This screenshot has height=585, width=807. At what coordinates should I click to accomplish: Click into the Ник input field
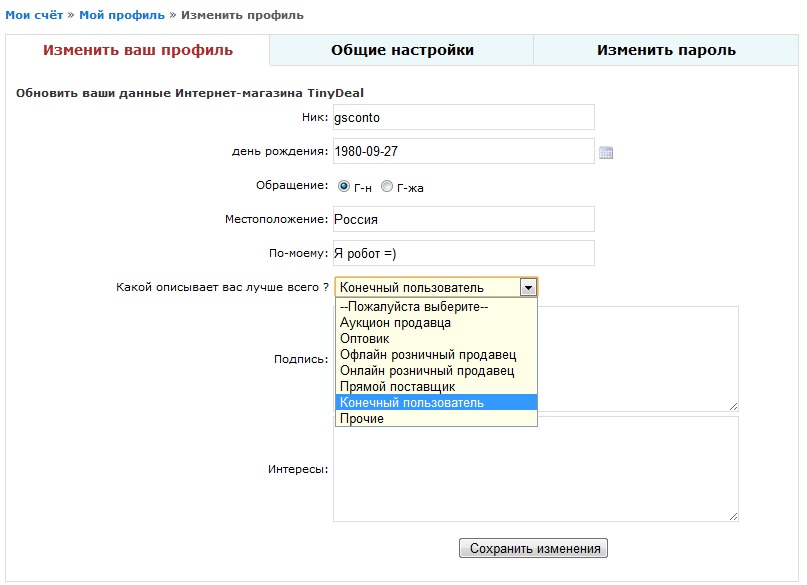463,117
